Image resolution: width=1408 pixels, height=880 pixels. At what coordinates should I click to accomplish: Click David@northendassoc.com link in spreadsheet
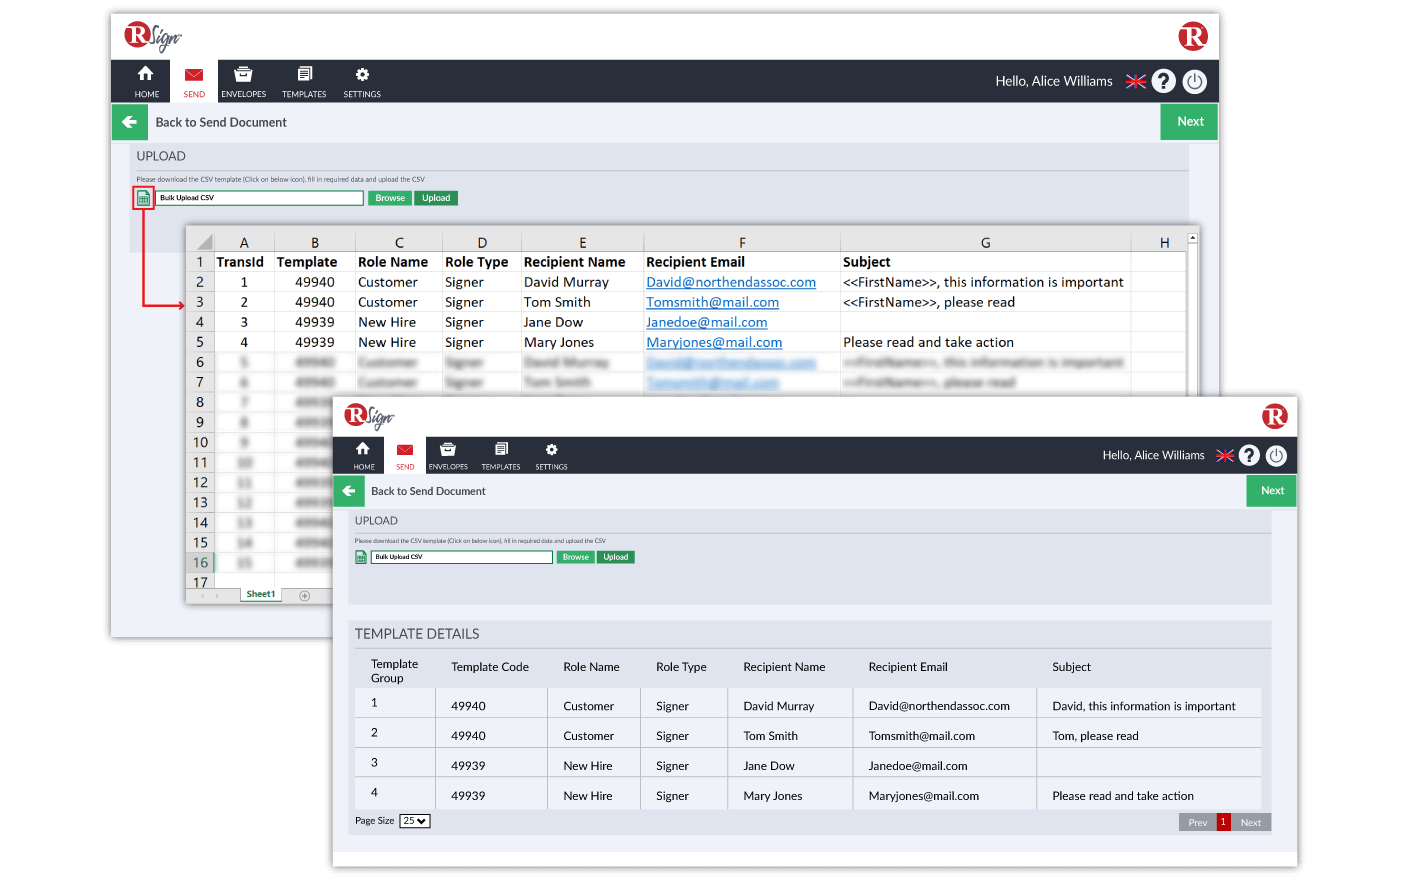(730, 283)
